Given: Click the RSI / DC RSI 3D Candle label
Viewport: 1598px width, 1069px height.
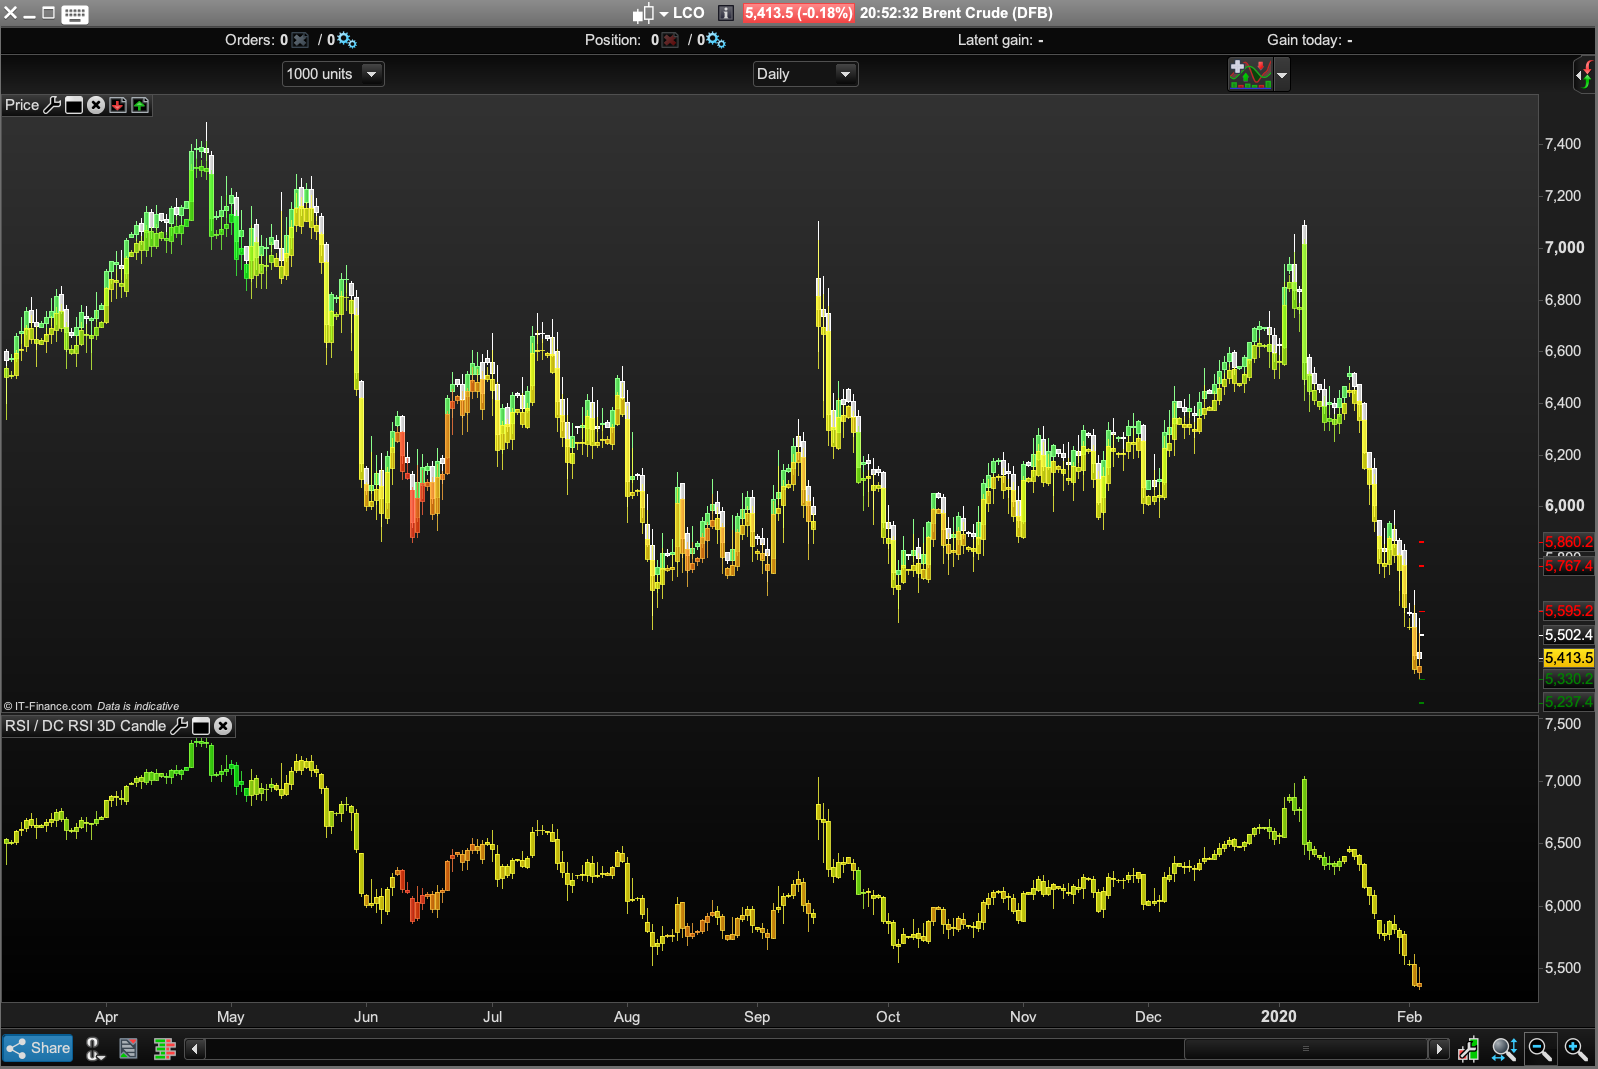Looking at the screenshot, I should point(86,726).
